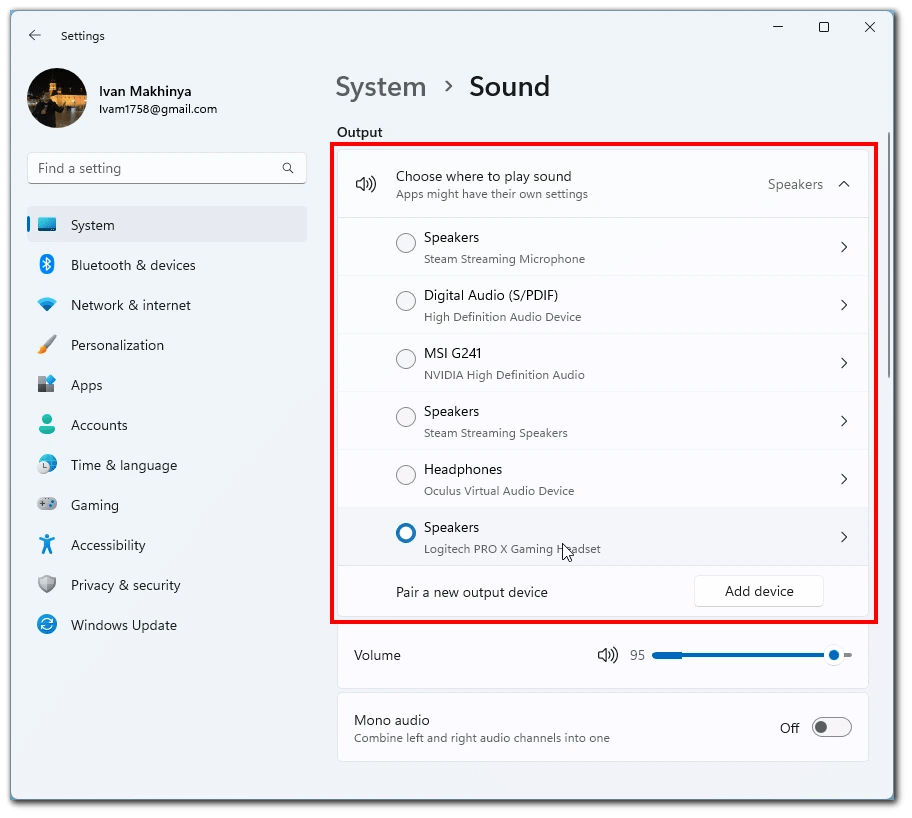Click the Personalization brush icon

[x=47, y=345]
